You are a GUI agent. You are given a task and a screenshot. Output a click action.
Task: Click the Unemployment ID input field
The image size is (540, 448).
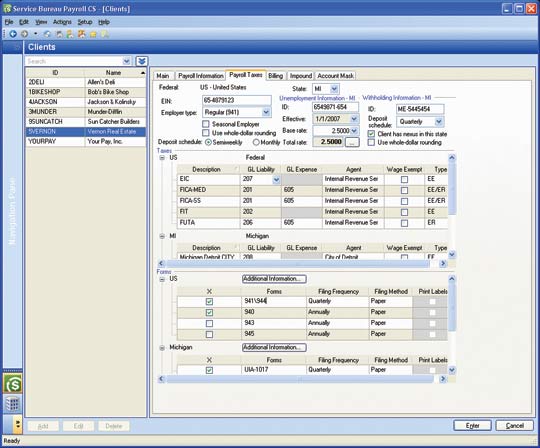335,107
